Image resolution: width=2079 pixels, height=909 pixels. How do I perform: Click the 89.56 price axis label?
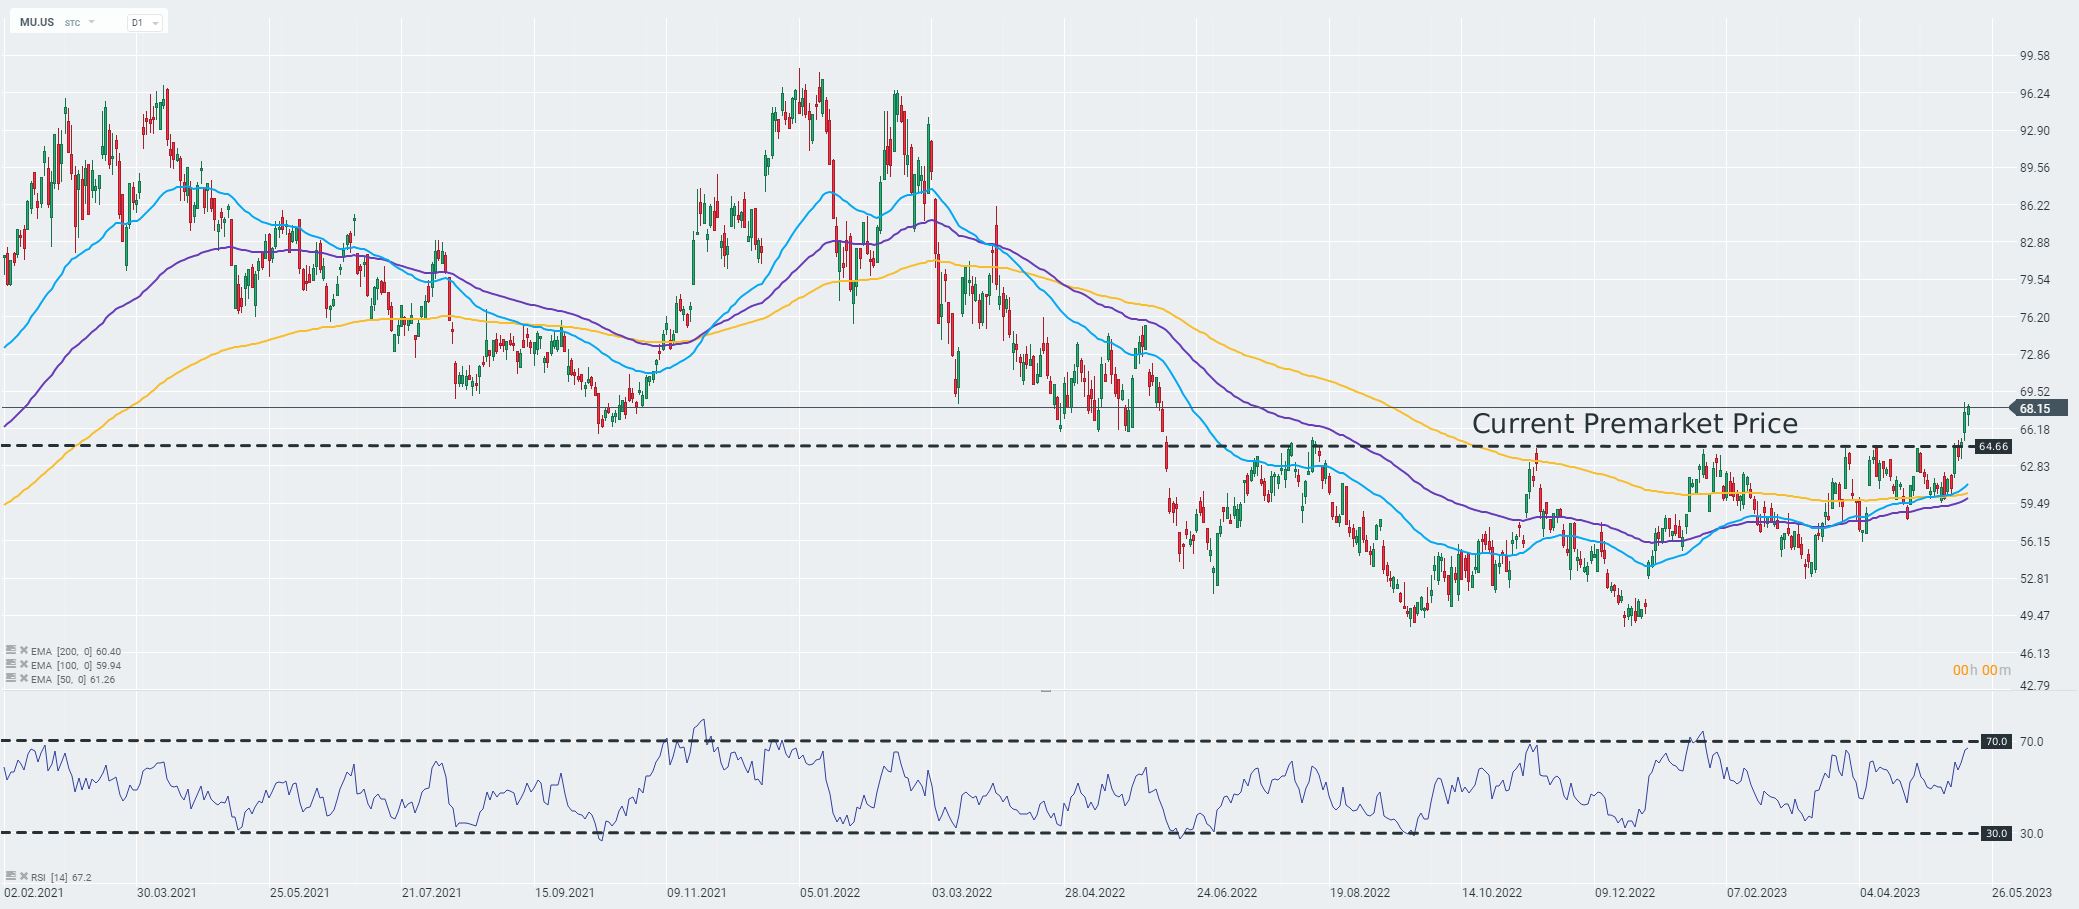[2035, 168]
